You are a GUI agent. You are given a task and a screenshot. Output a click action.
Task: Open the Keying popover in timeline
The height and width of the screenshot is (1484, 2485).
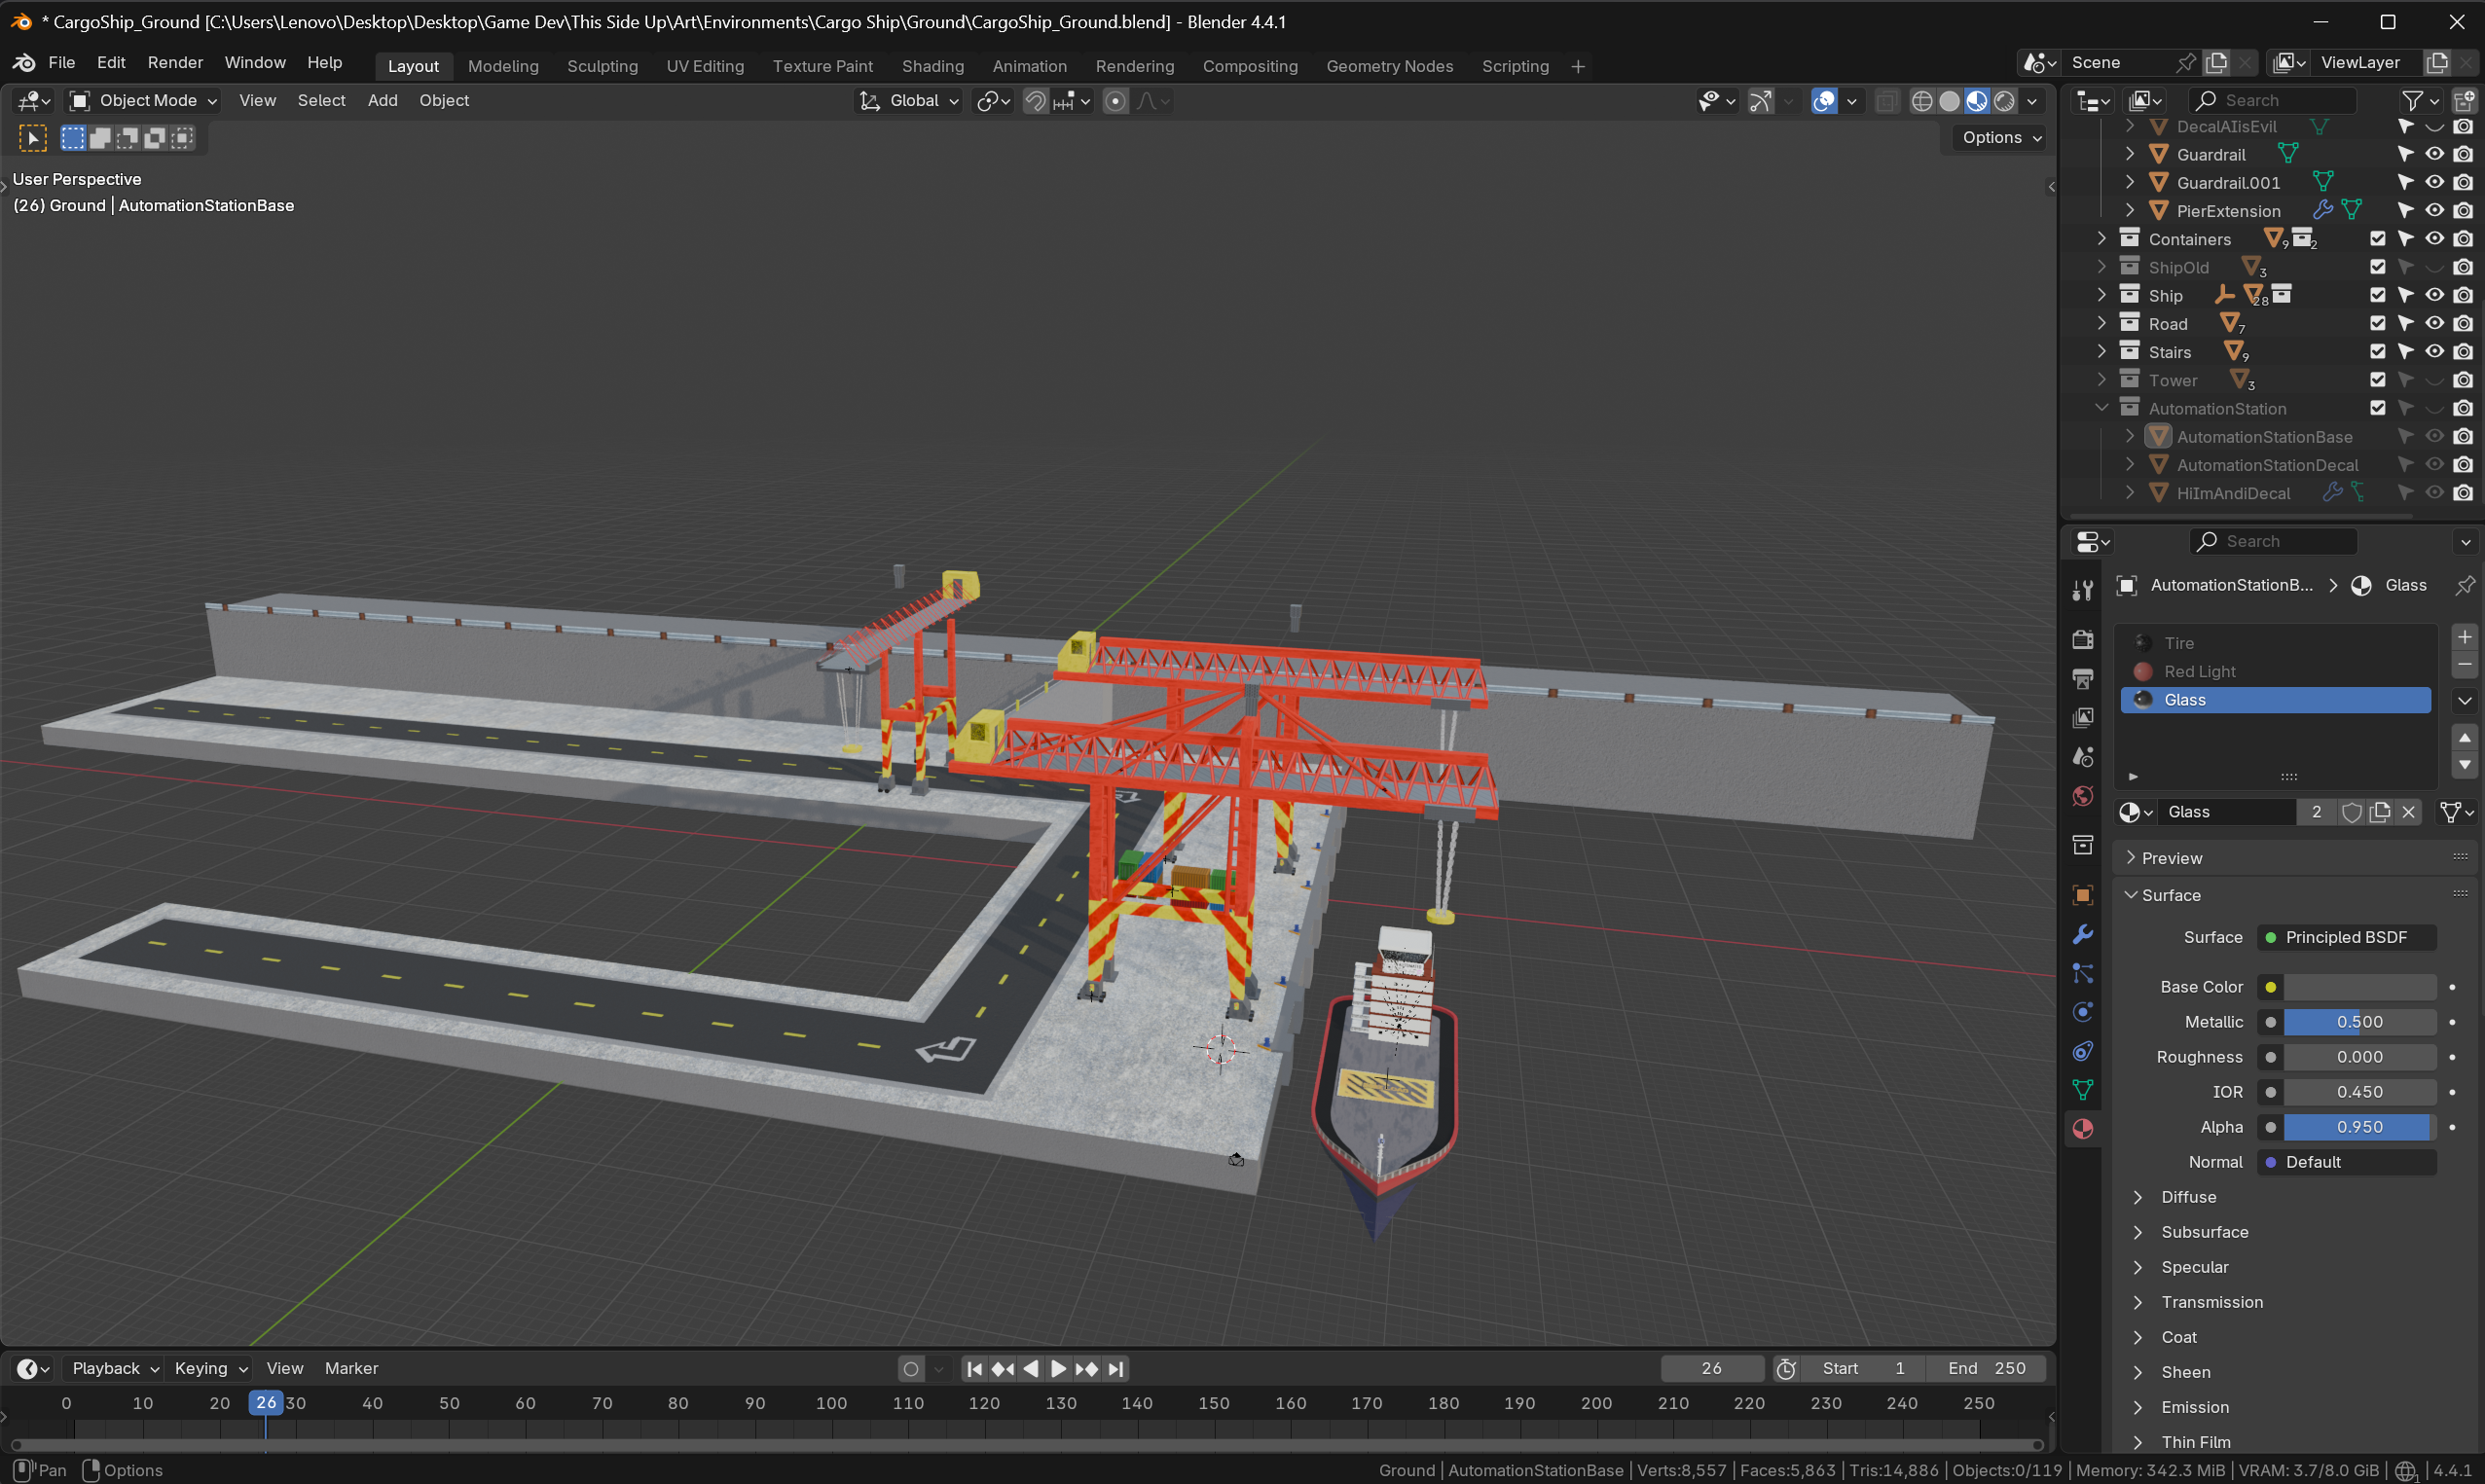tap(210, 1368)
